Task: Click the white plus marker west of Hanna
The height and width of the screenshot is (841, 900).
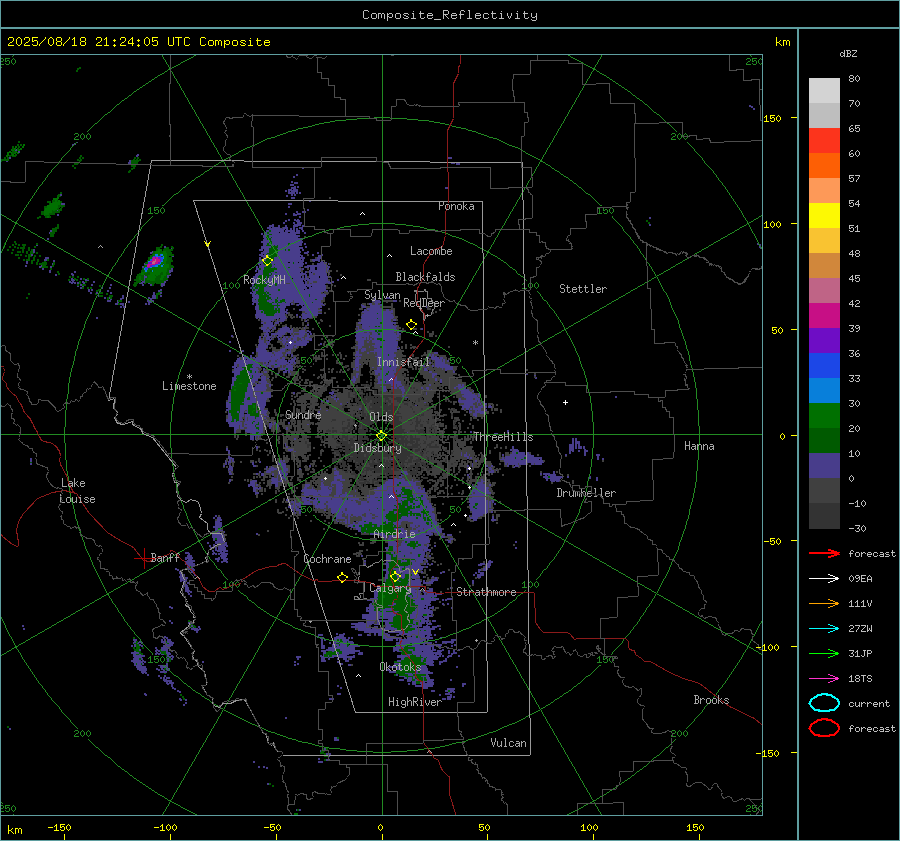Action: coord(565,402)
